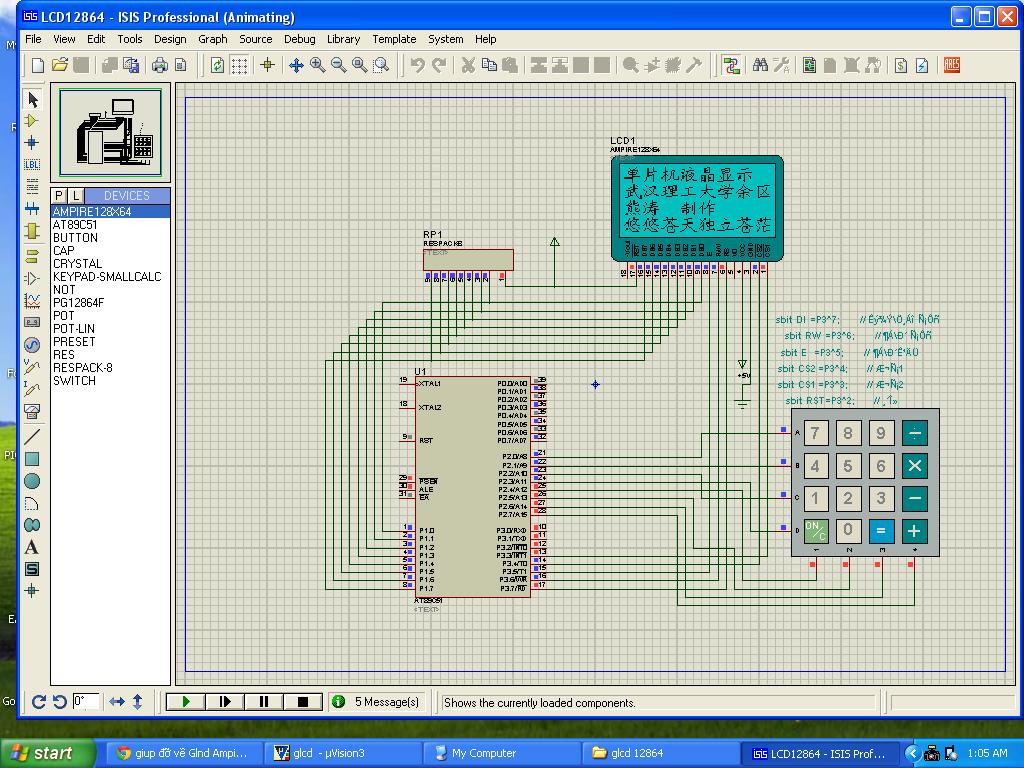Toggle the grid display toolbar icon

point(240,65)
